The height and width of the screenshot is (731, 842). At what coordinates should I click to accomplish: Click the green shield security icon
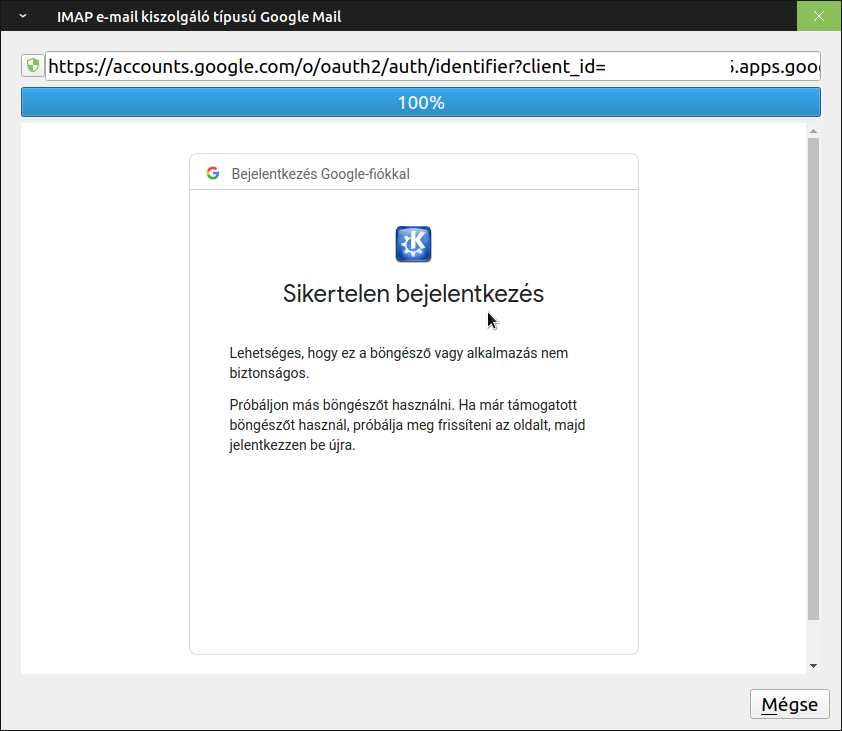pos(33,66)
